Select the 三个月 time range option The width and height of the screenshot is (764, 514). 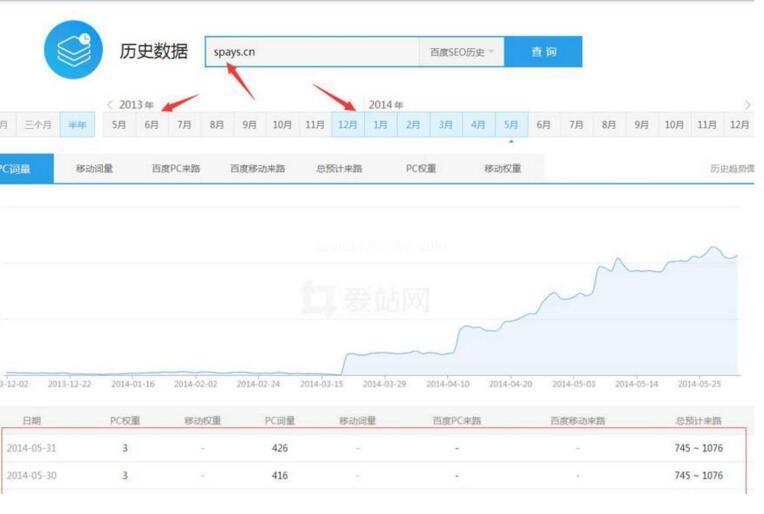(x=37, y=125)
